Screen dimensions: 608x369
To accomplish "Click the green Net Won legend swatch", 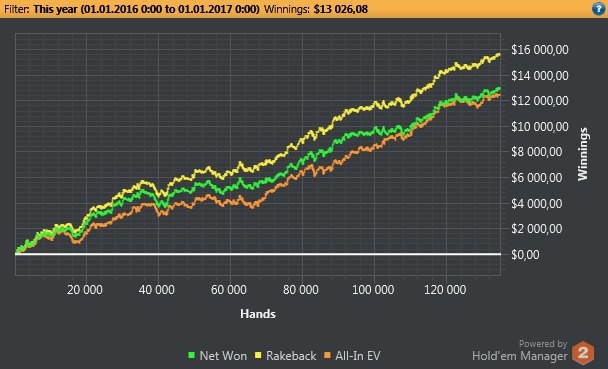I will (x=191, y=355).
